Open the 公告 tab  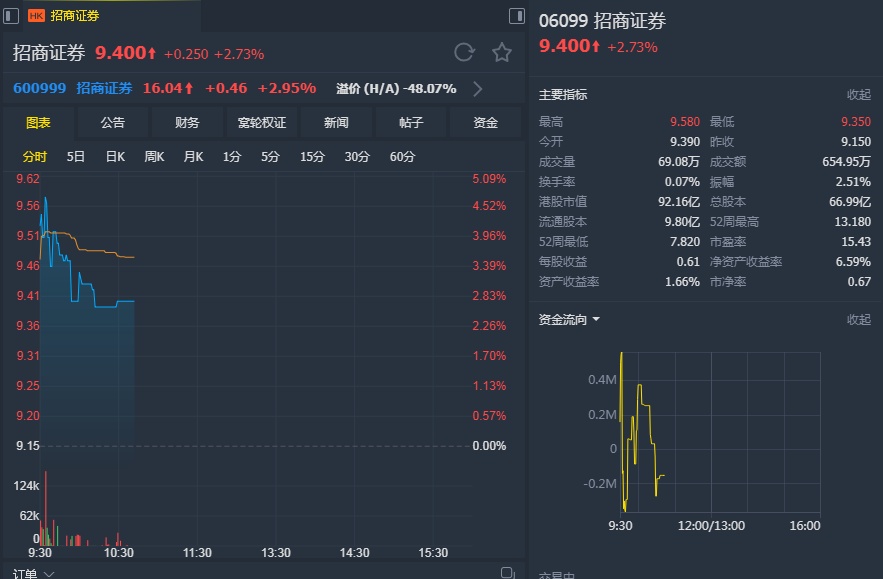coord(113,123)
